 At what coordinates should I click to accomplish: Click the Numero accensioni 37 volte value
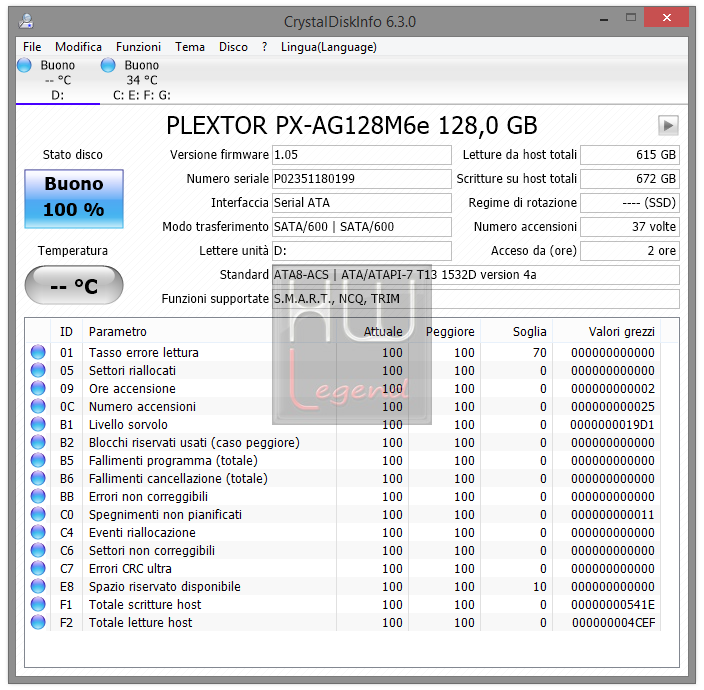630,227
